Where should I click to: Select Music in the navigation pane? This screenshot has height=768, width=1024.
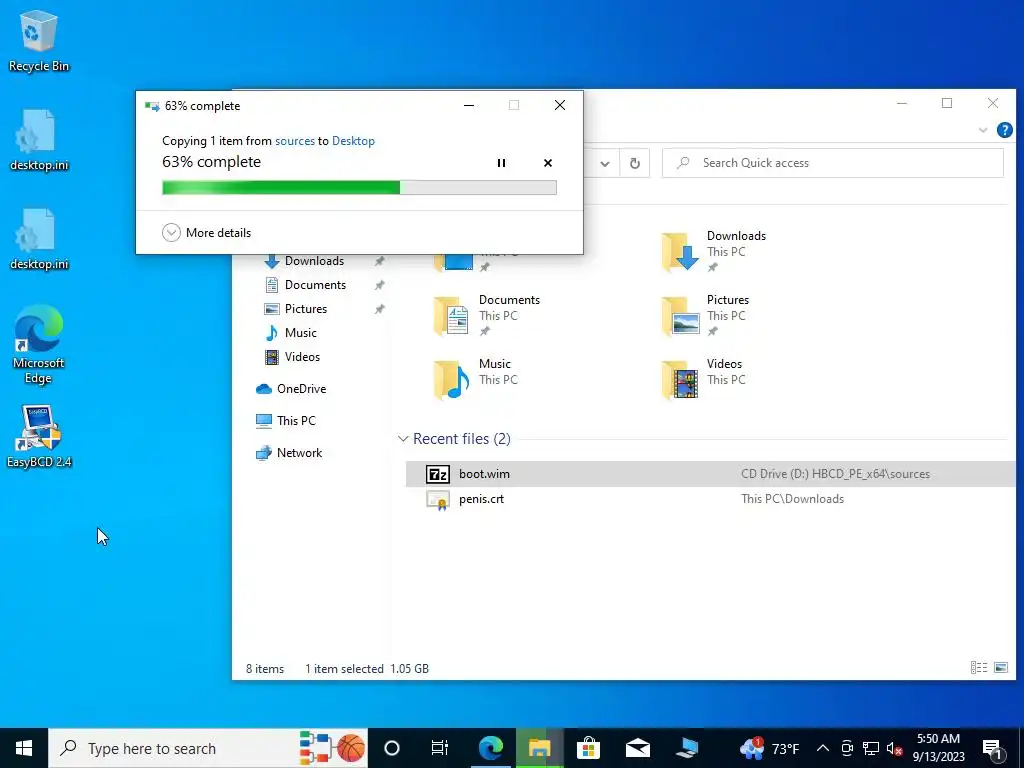click(x=300, y=333)
